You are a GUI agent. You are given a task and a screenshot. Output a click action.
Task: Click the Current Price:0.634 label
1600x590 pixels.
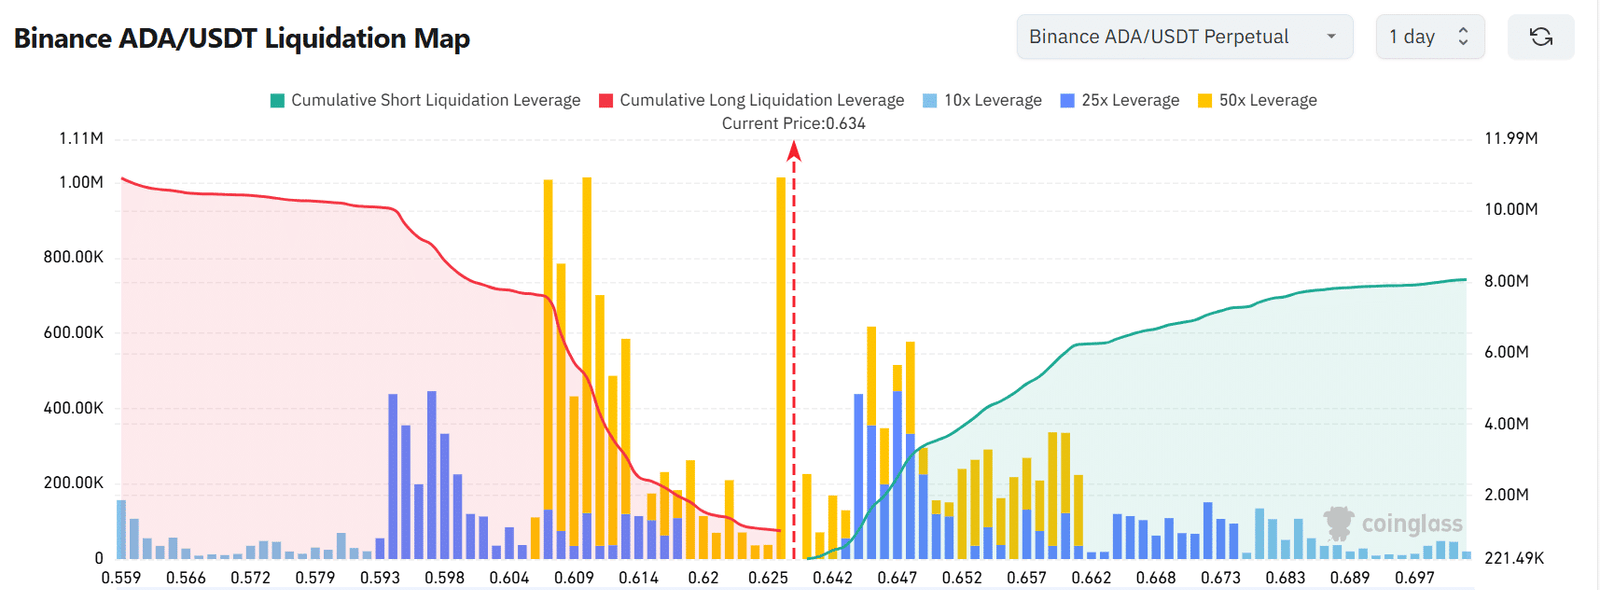(794, 124)
